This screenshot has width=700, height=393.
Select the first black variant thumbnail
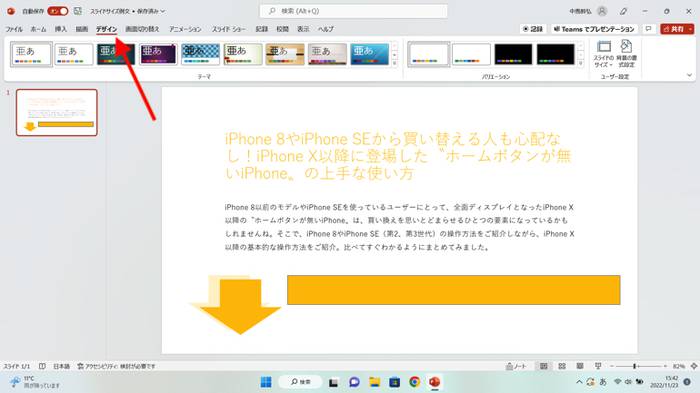[x=513, y=54]
